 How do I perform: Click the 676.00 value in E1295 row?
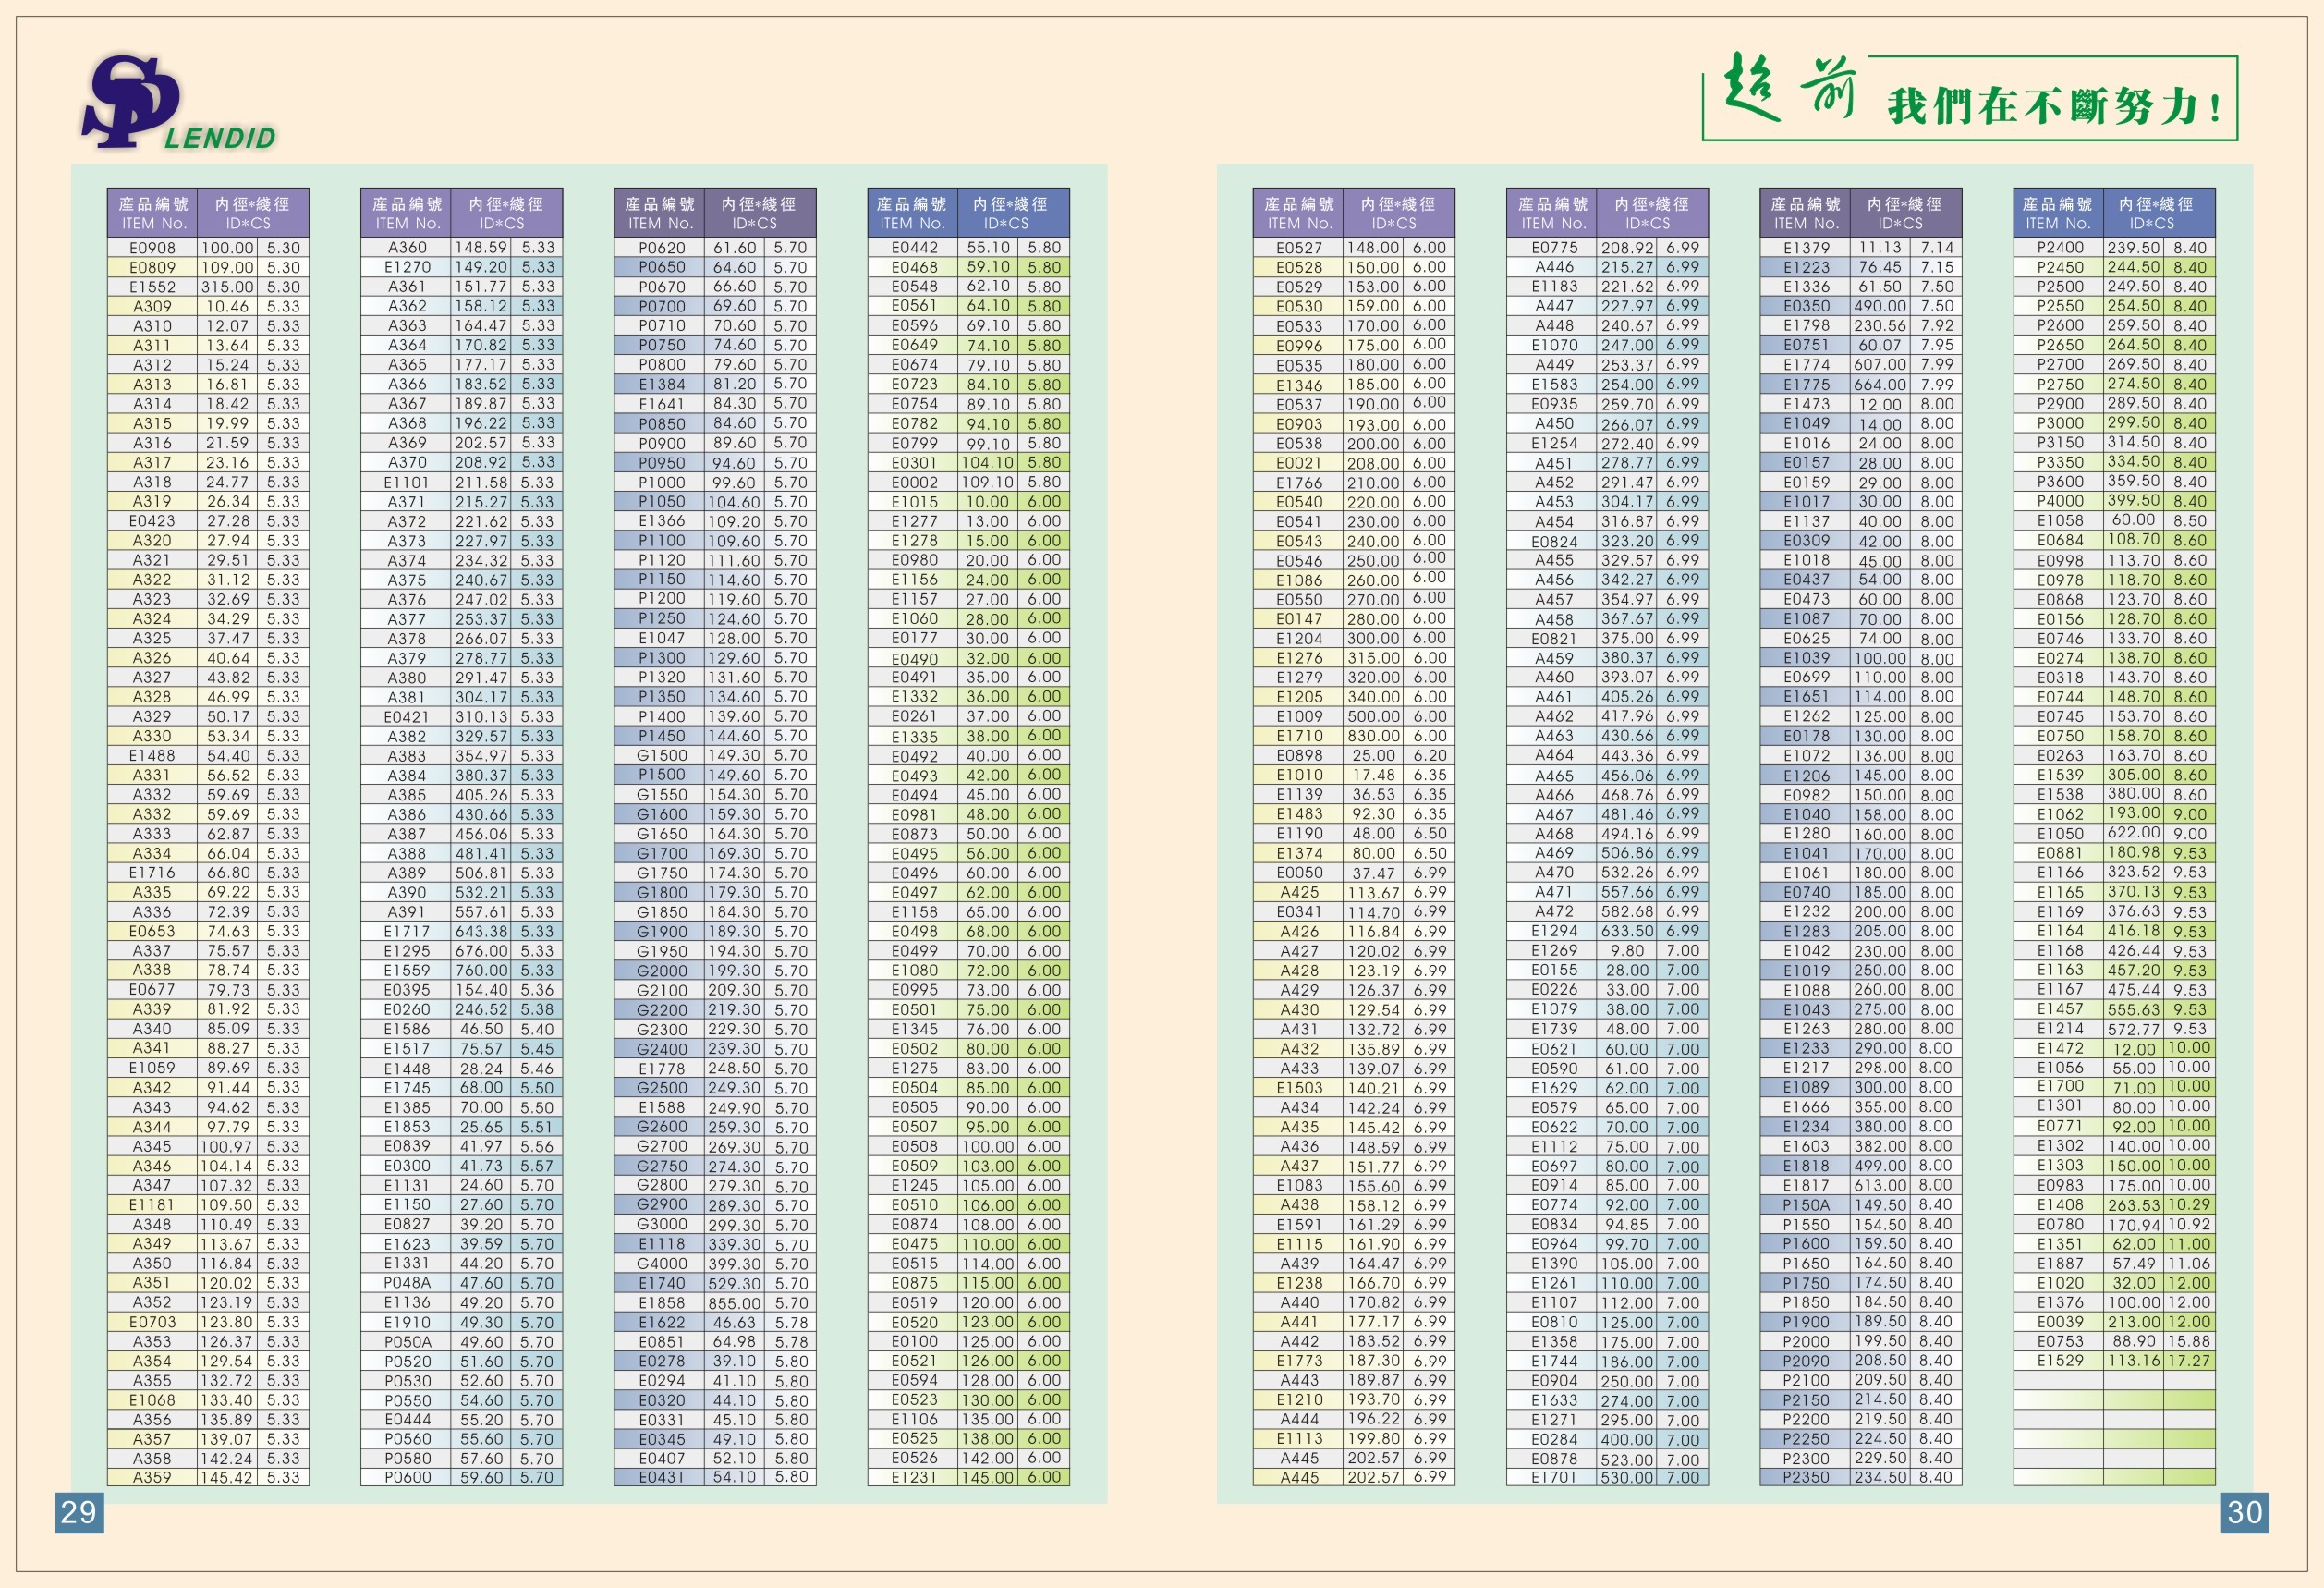(481, 951)
